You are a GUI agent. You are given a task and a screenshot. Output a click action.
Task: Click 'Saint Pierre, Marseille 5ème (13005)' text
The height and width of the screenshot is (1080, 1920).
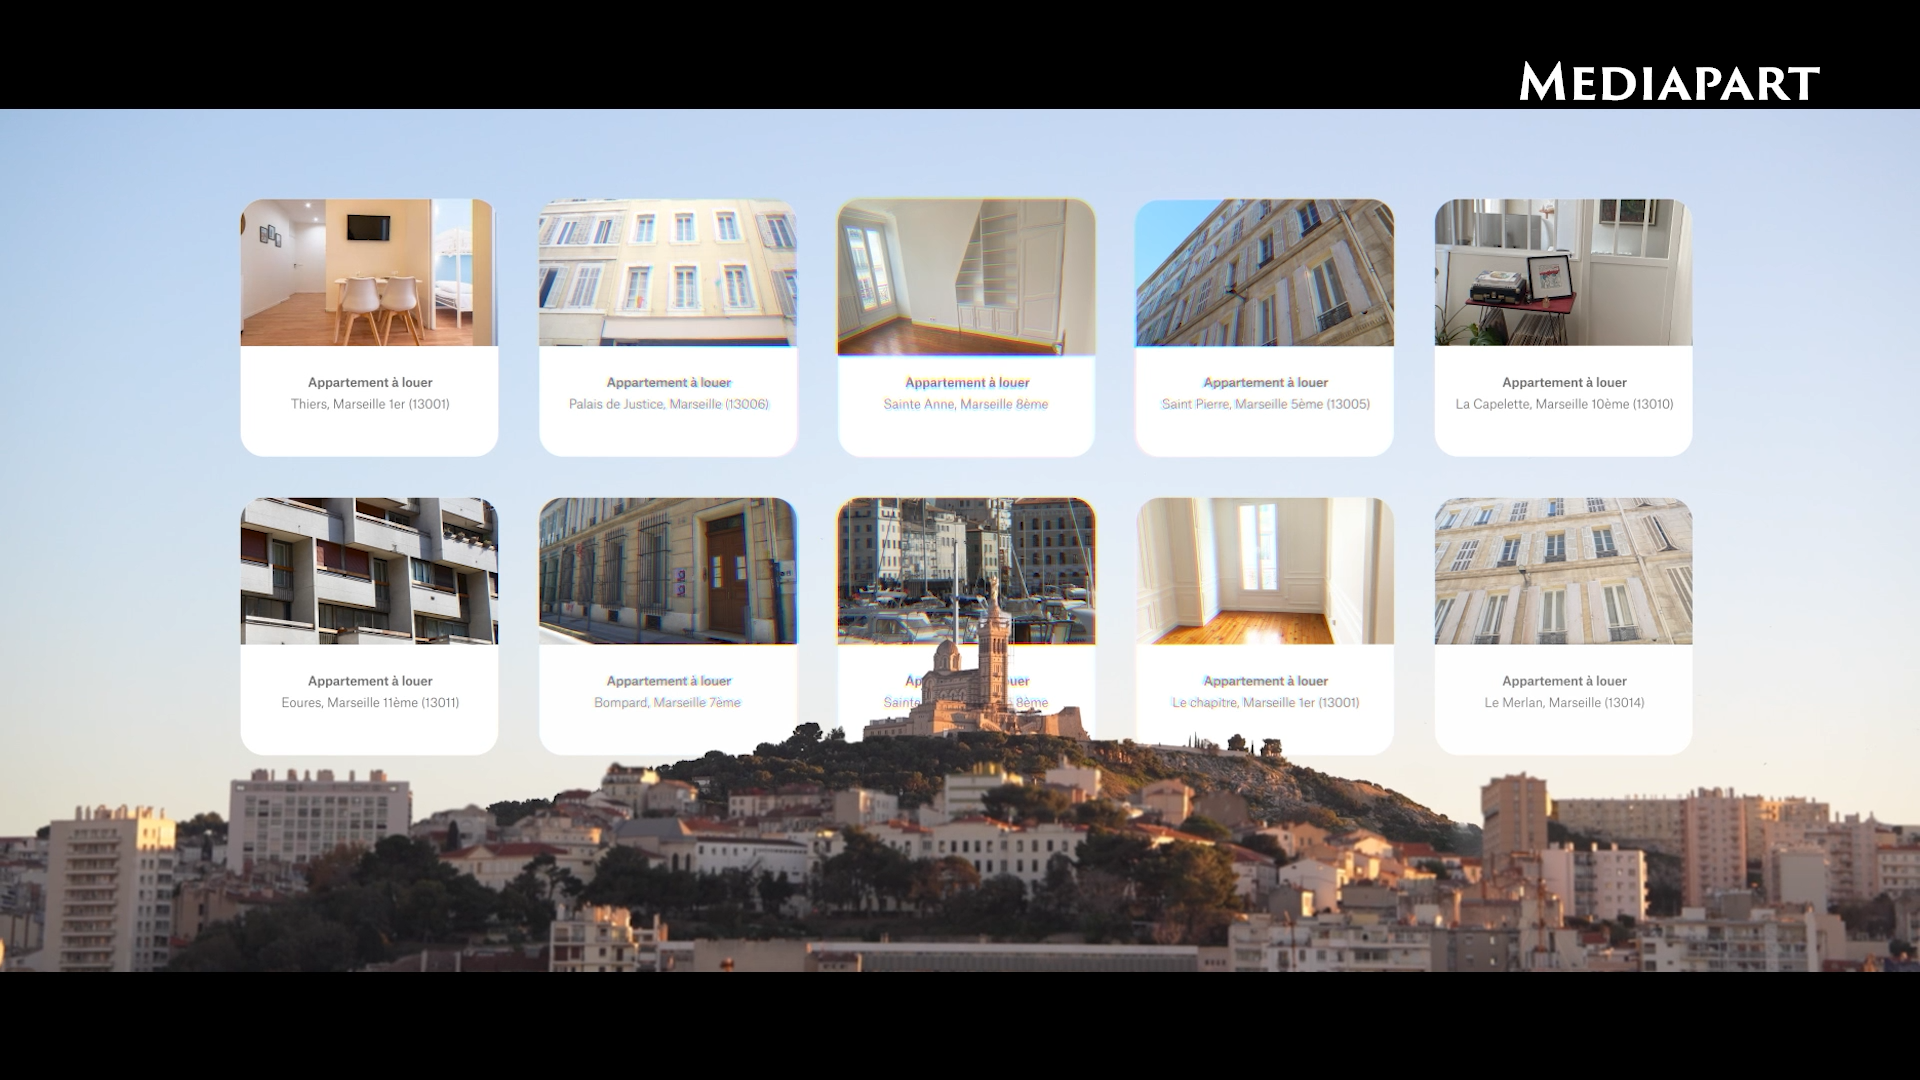tap(1265, 404)
